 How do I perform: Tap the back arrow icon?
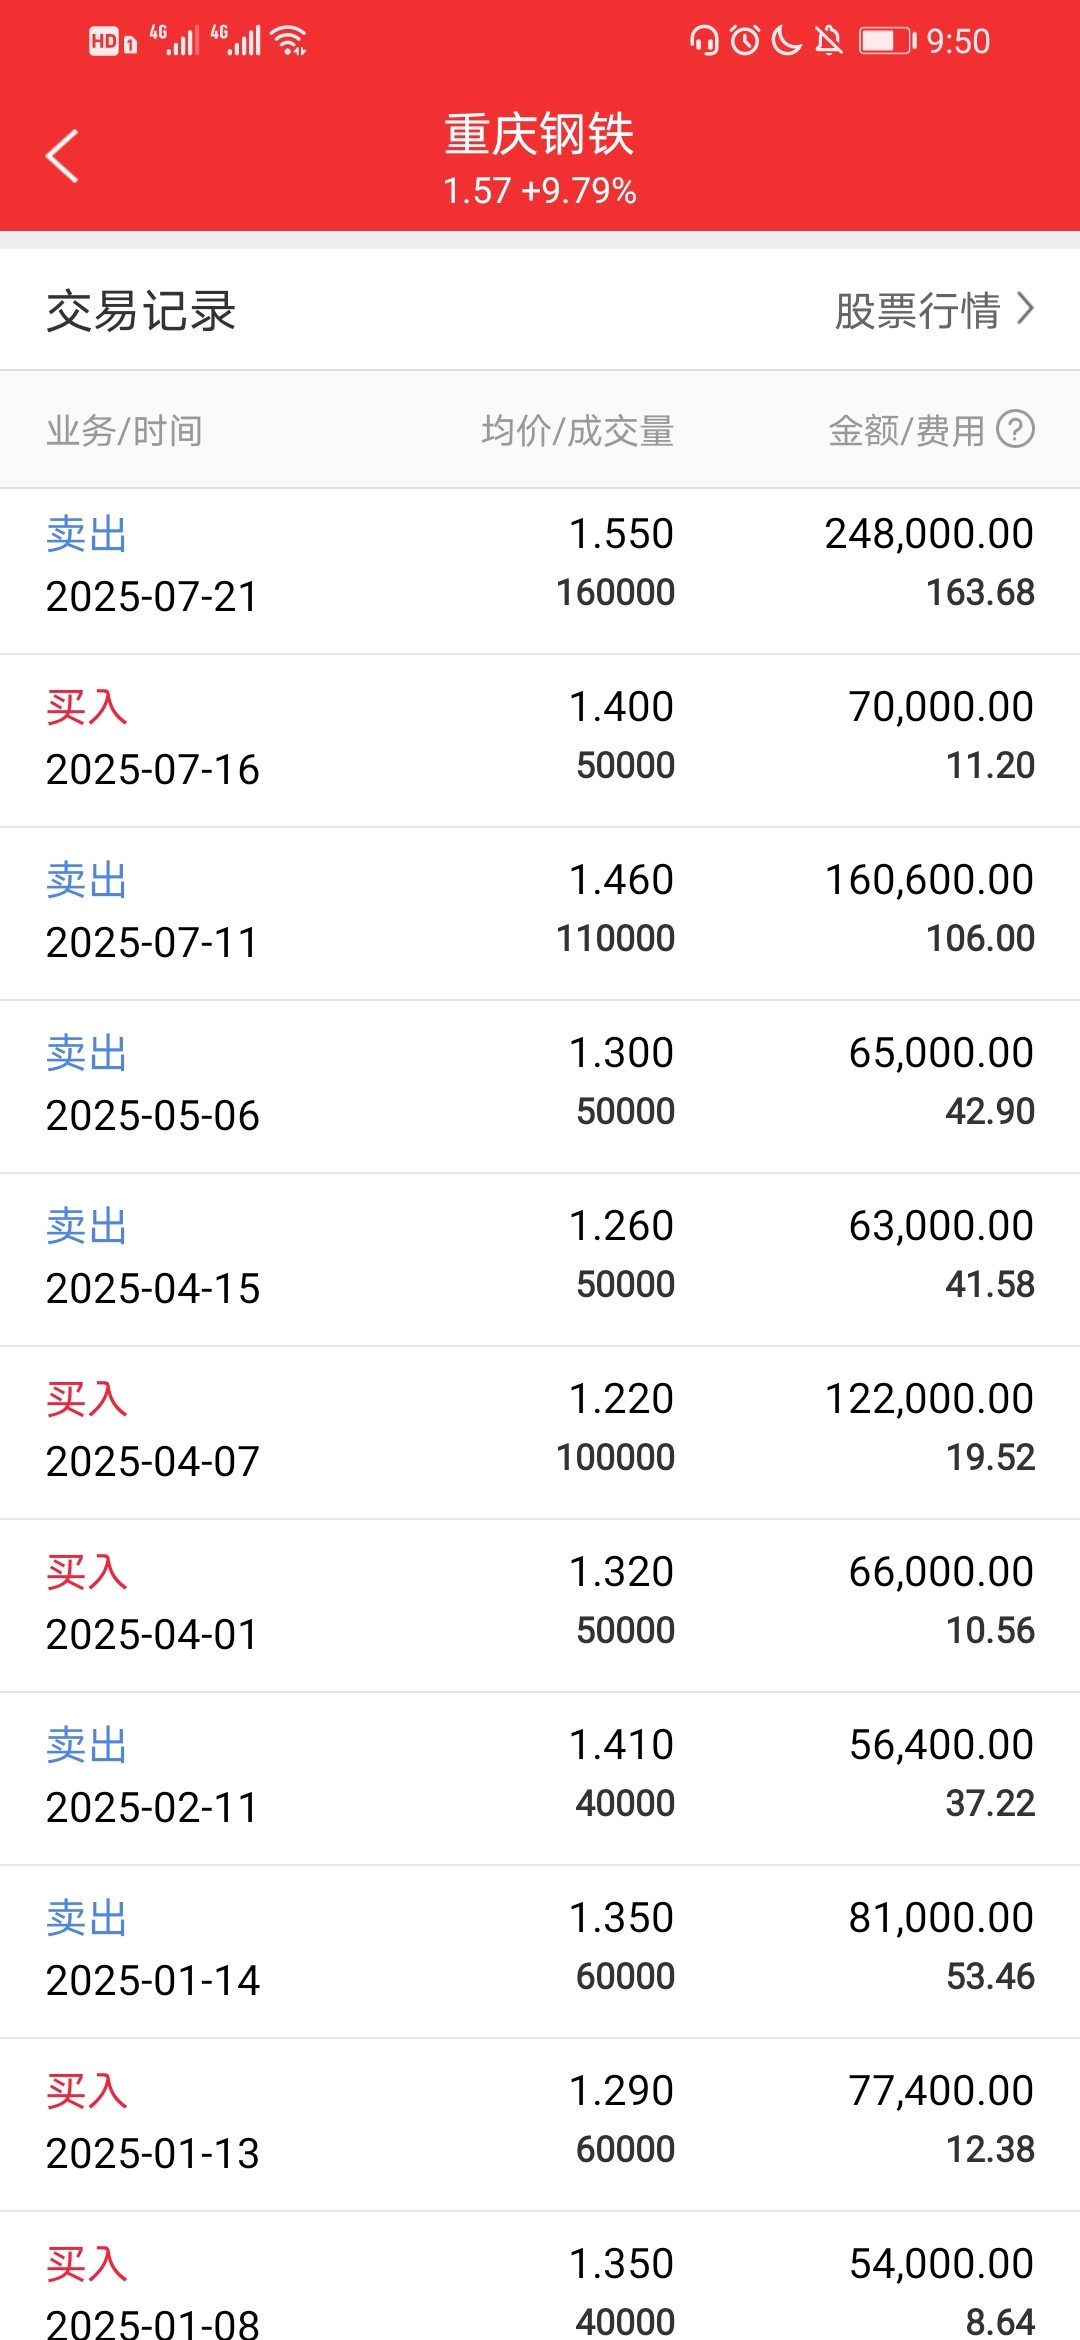pyautogui.click(x=62, y=156)
